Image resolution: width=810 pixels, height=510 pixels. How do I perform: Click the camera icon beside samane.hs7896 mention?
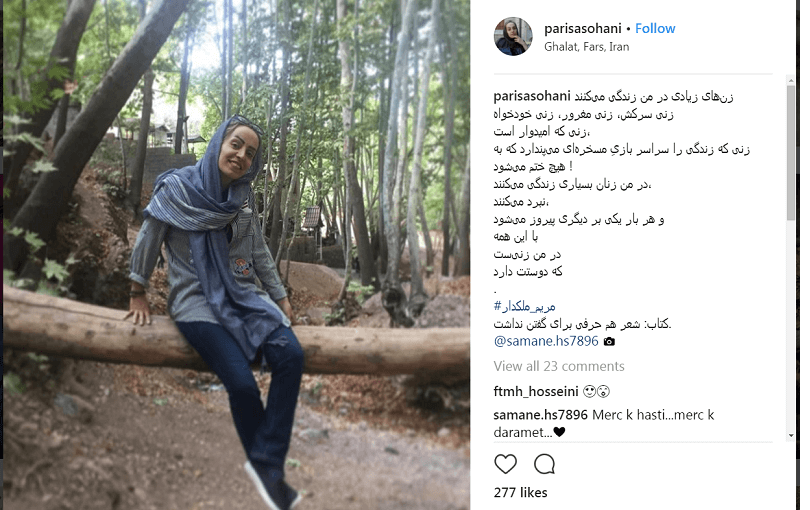coord(610,342)
